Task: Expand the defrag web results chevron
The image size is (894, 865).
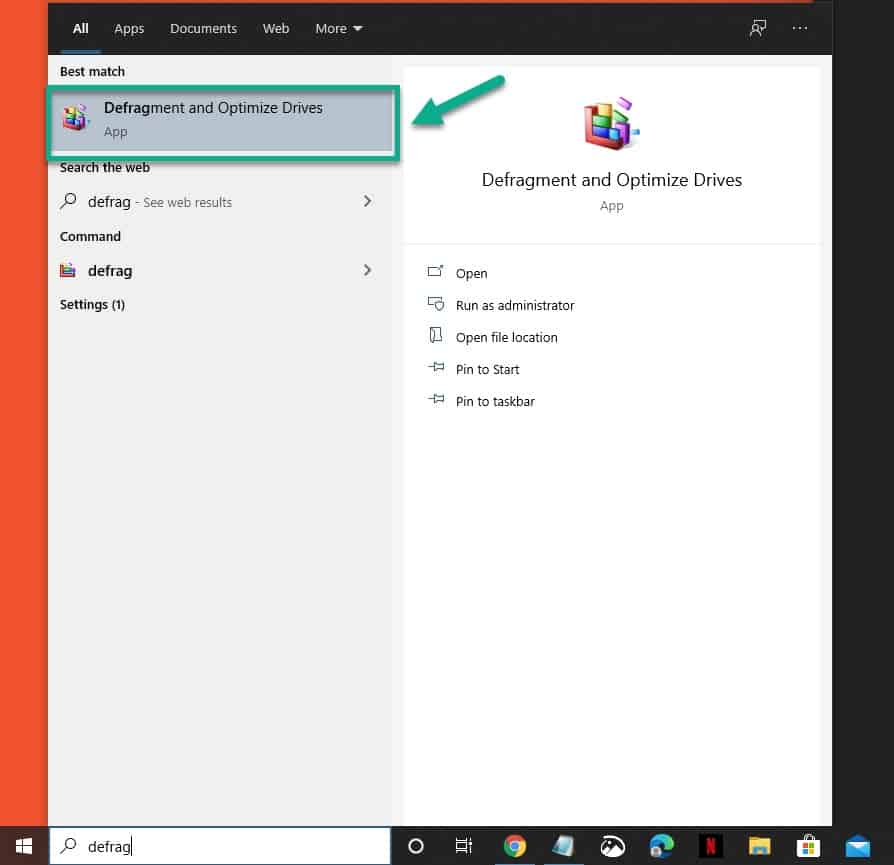Action: pos(367,201)
